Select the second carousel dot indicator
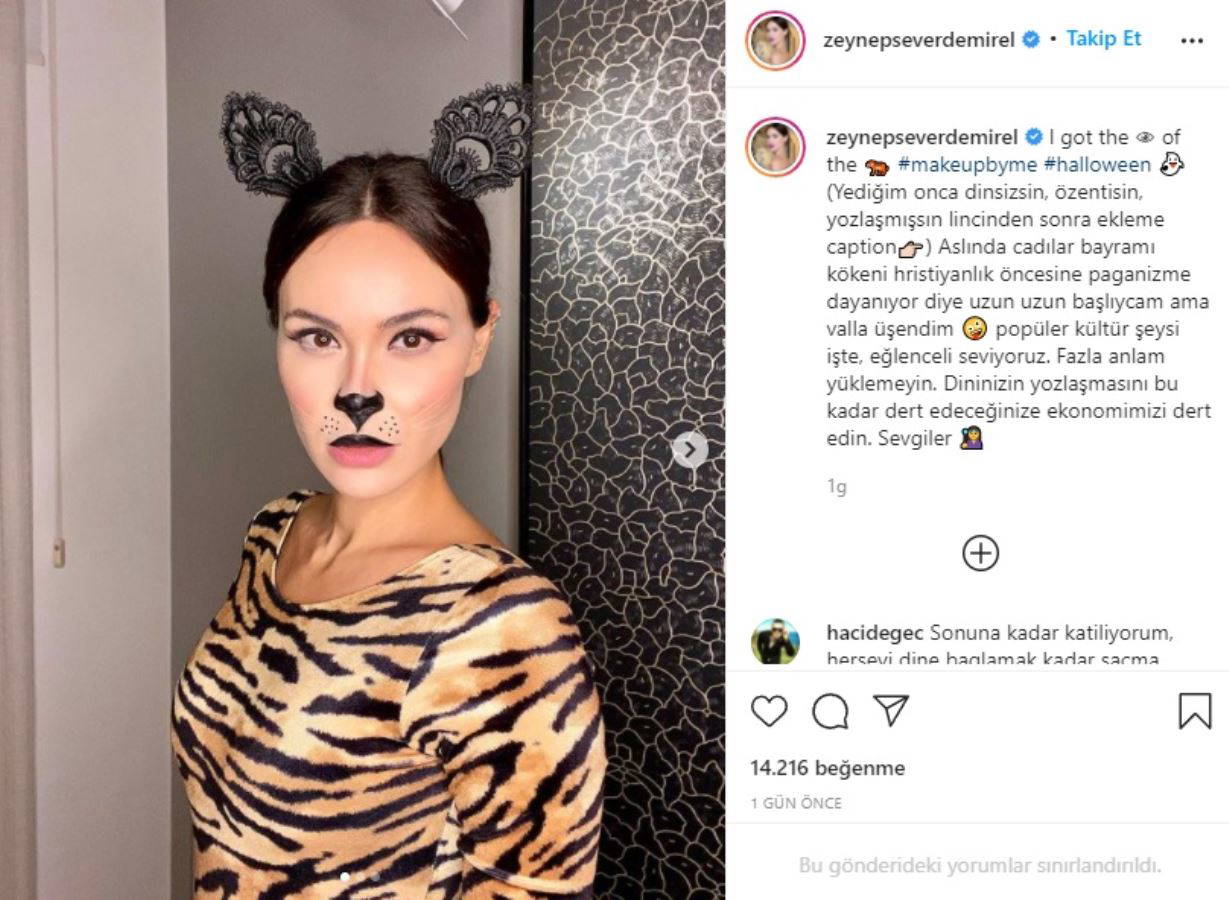1229x900 pixels. [374, 876]
